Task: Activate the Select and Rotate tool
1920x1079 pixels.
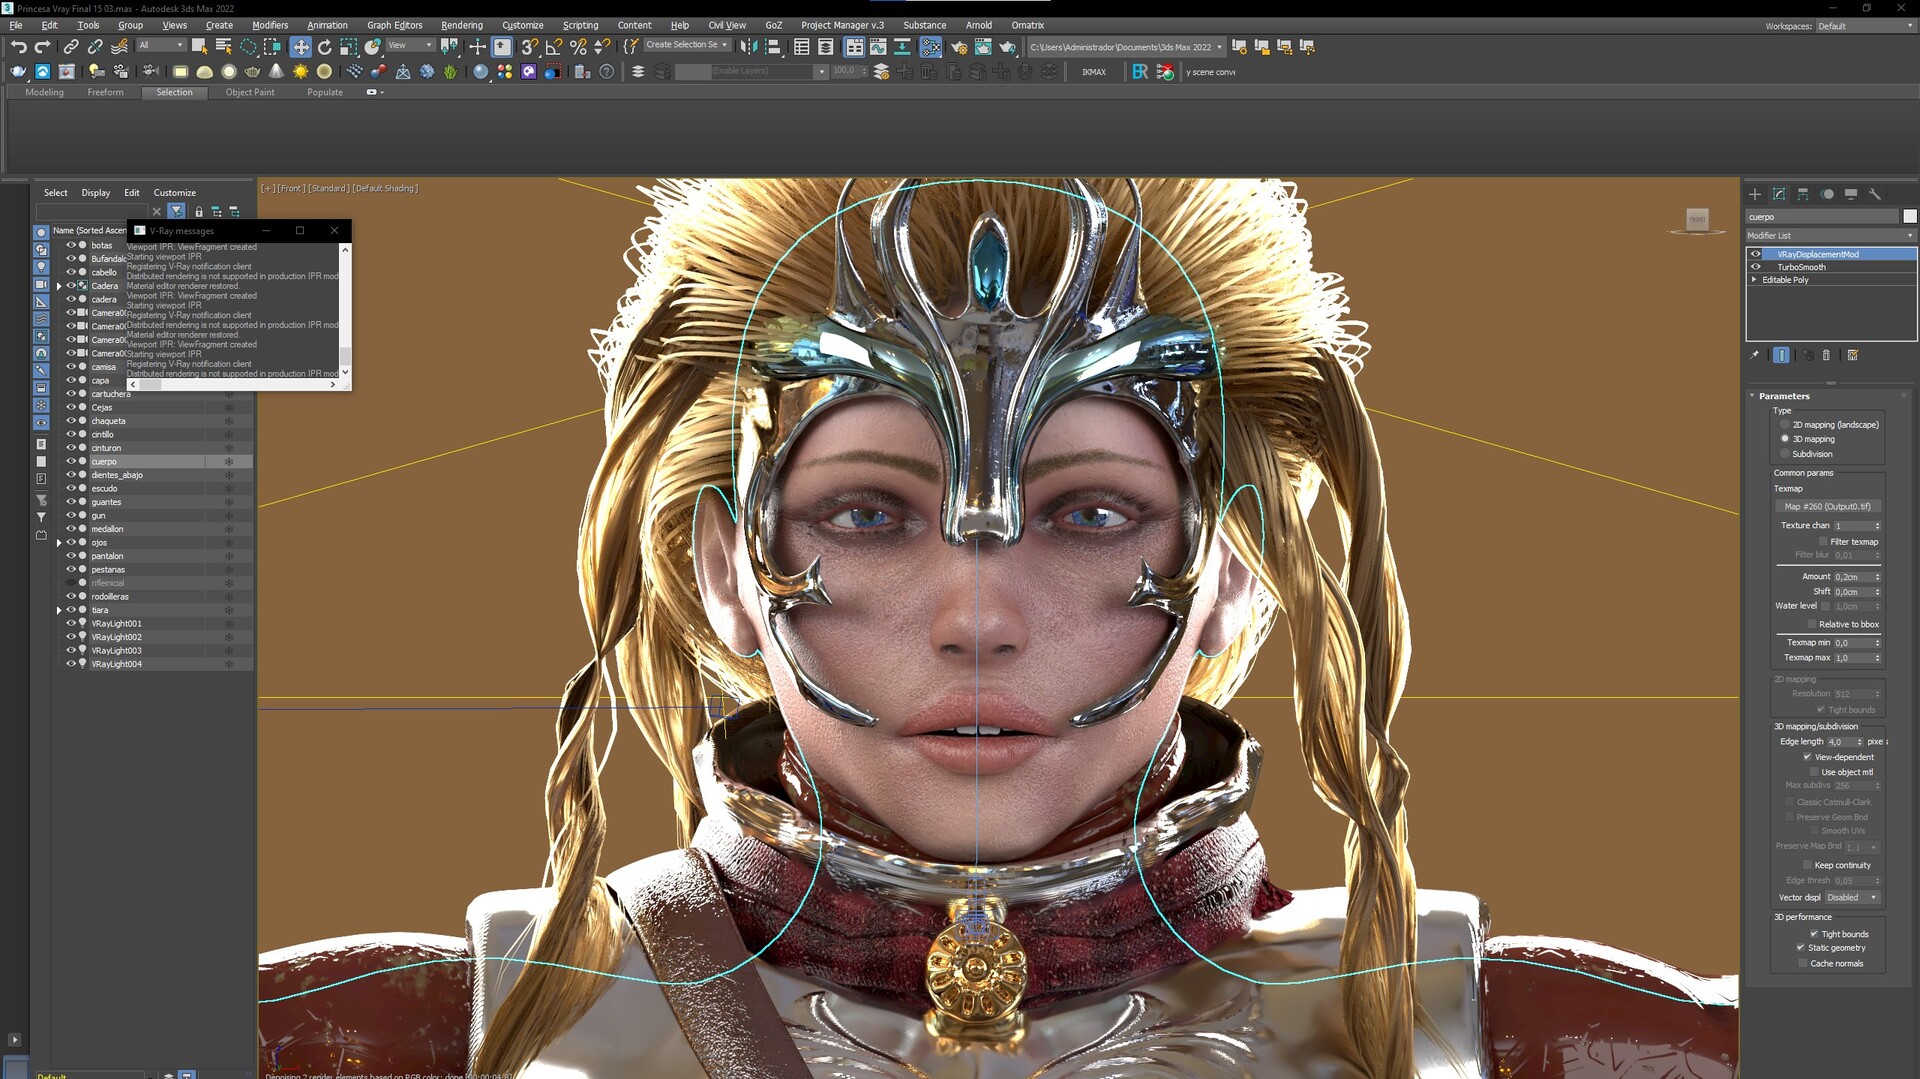Action: pyautogui.click(x=325, y=47)
